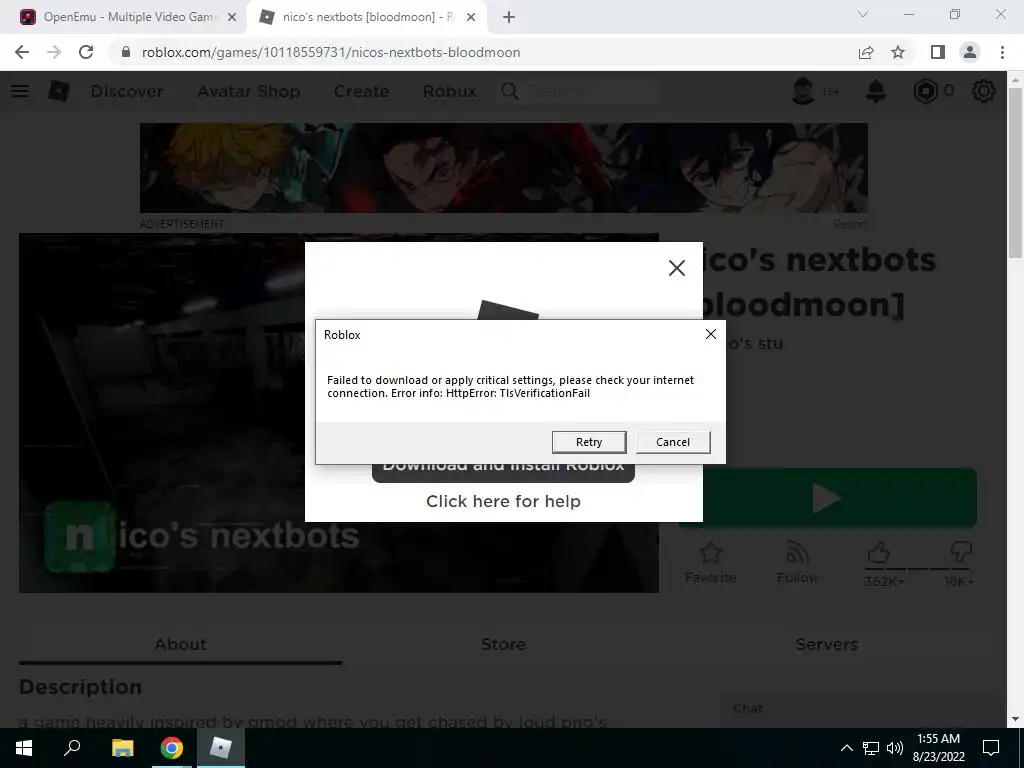The image size is (1024, 768).
Task: Show hidden system tray icons
Action: [846, 748]
